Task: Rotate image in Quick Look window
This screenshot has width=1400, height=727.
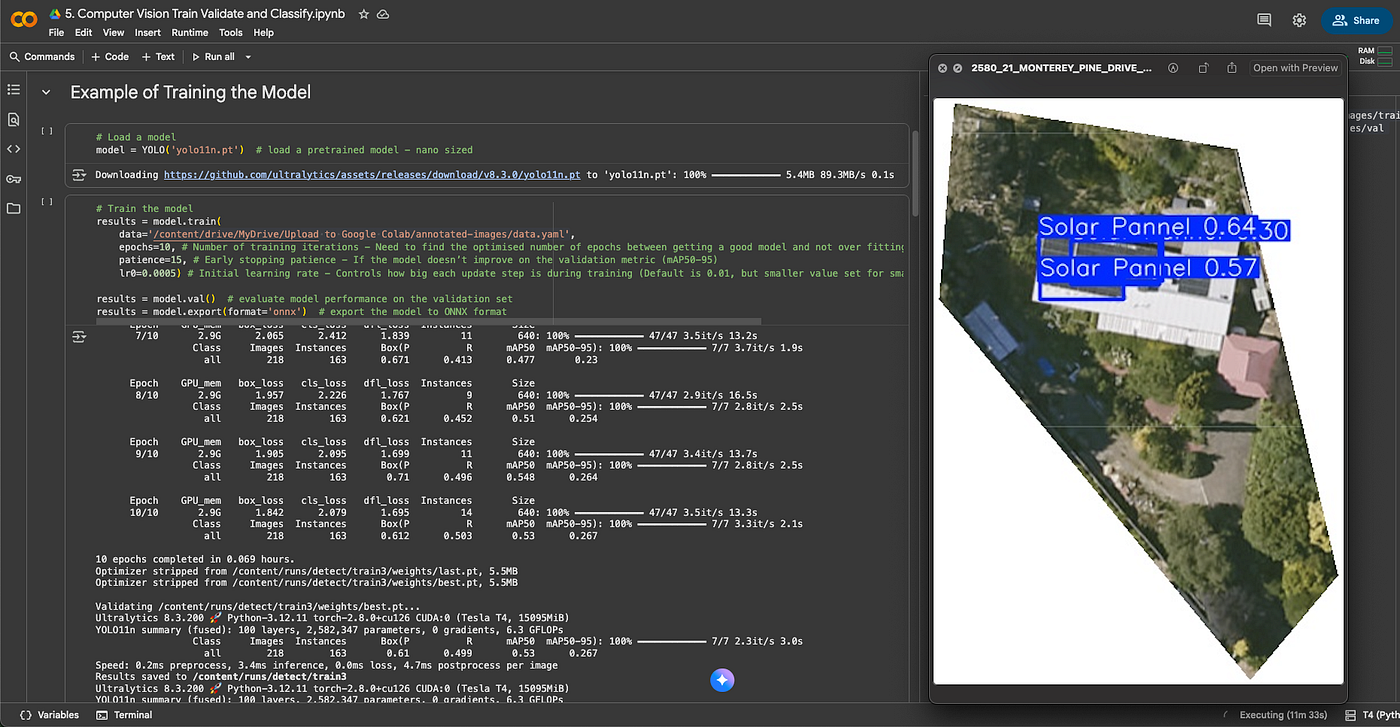Action: (1204, 68)
